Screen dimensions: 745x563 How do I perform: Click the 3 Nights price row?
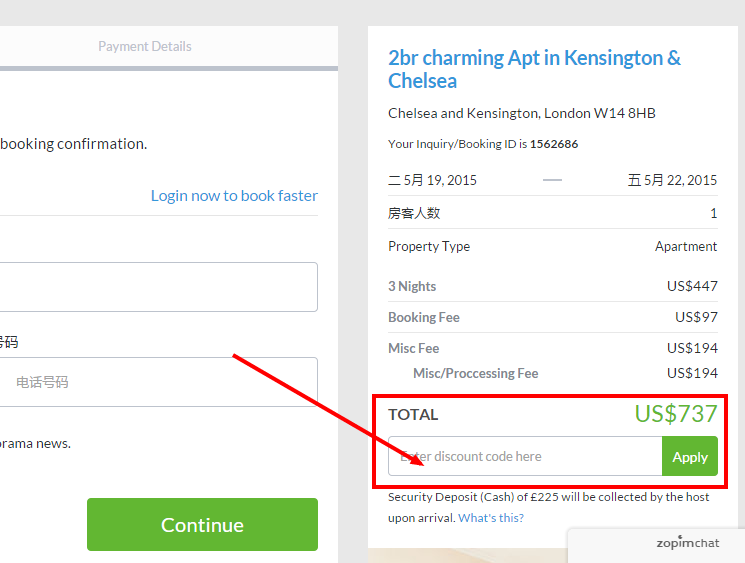(x=553, y=286)
